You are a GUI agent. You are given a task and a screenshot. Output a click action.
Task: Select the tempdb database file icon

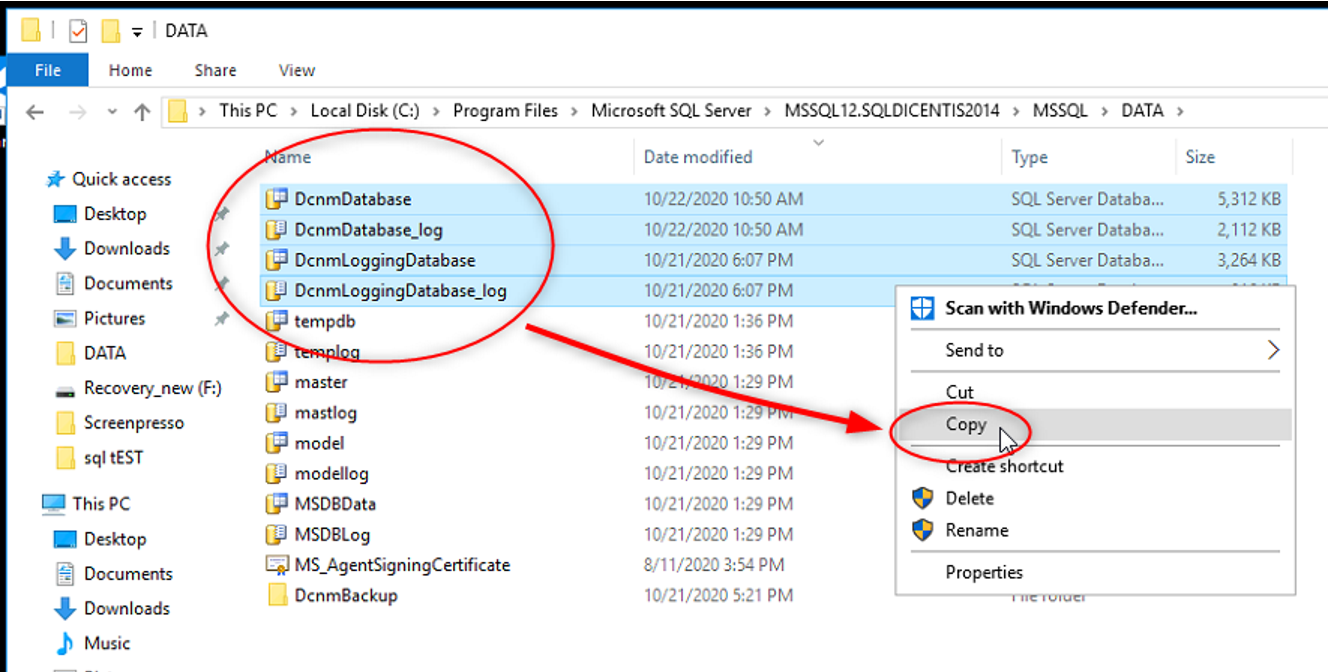click(277, 321)
